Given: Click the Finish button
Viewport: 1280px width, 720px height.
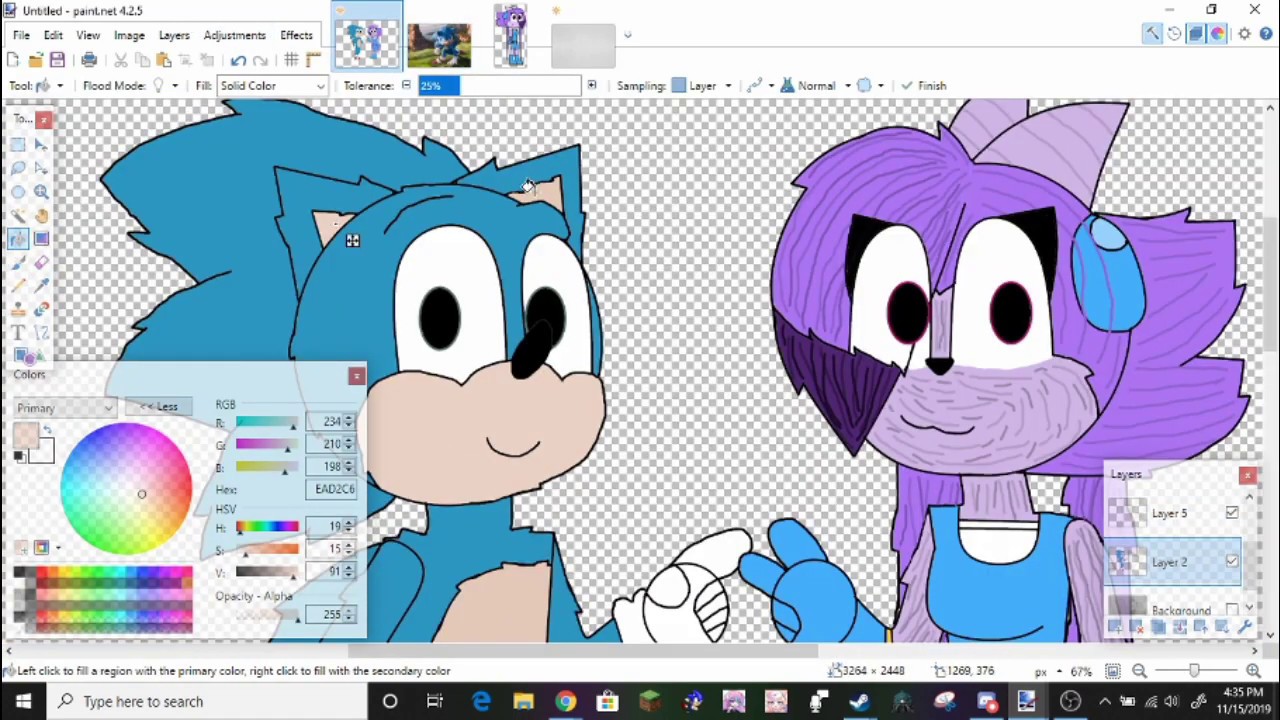Looking at the screenshot, I should (x=924, y=86).
